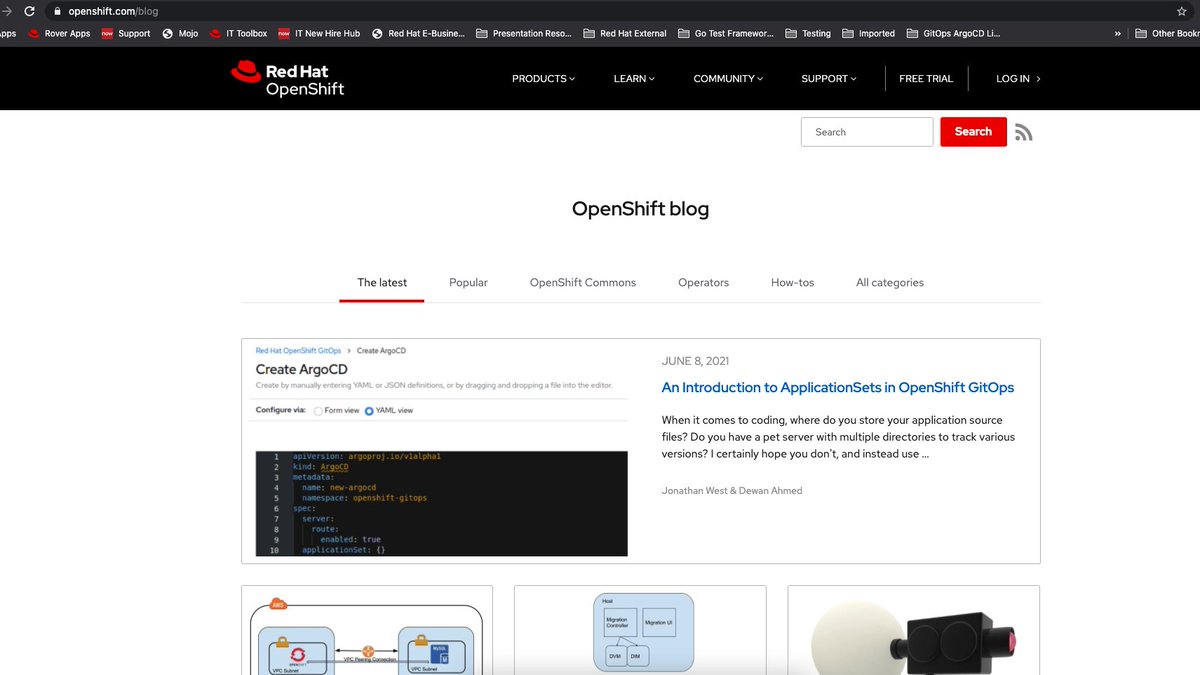Screen dimensions: 1200x675
Task: Click the red Search button
Action: (x=973, y=132)
